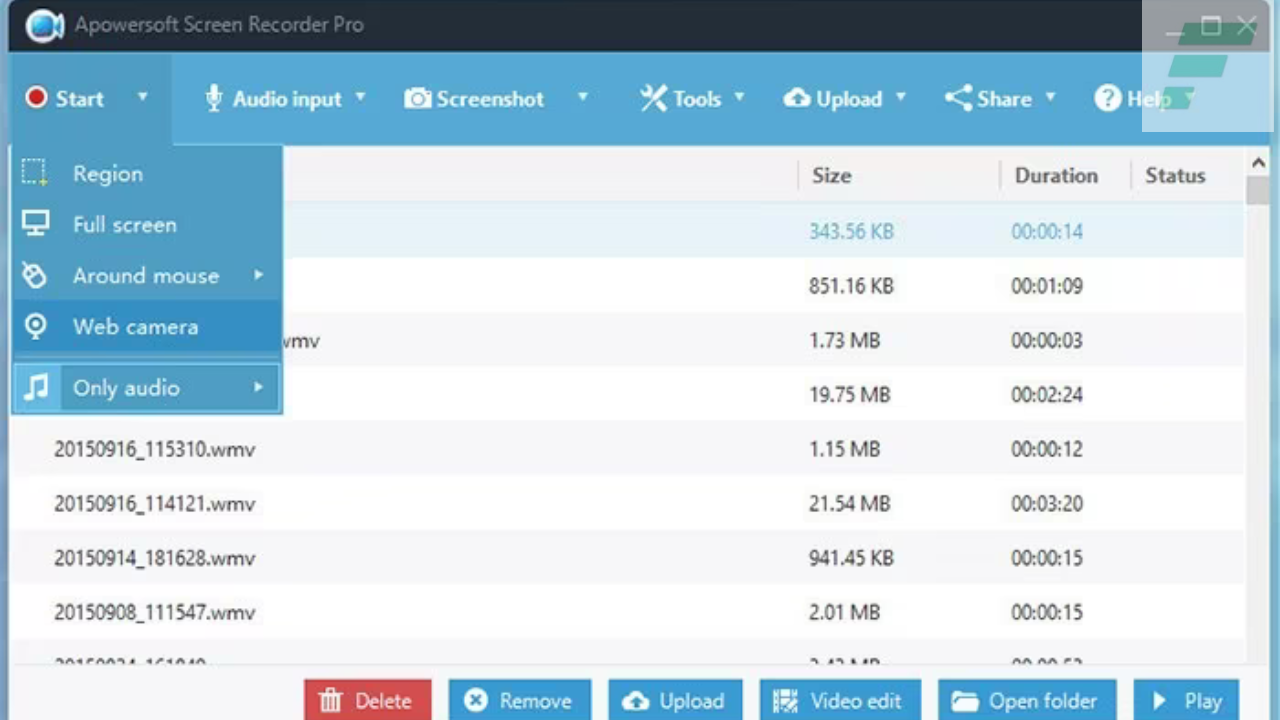The height and width of the screenshot is (720, 1280).
Task: Click the Share icon in toolbar
Action: [958, 98]
